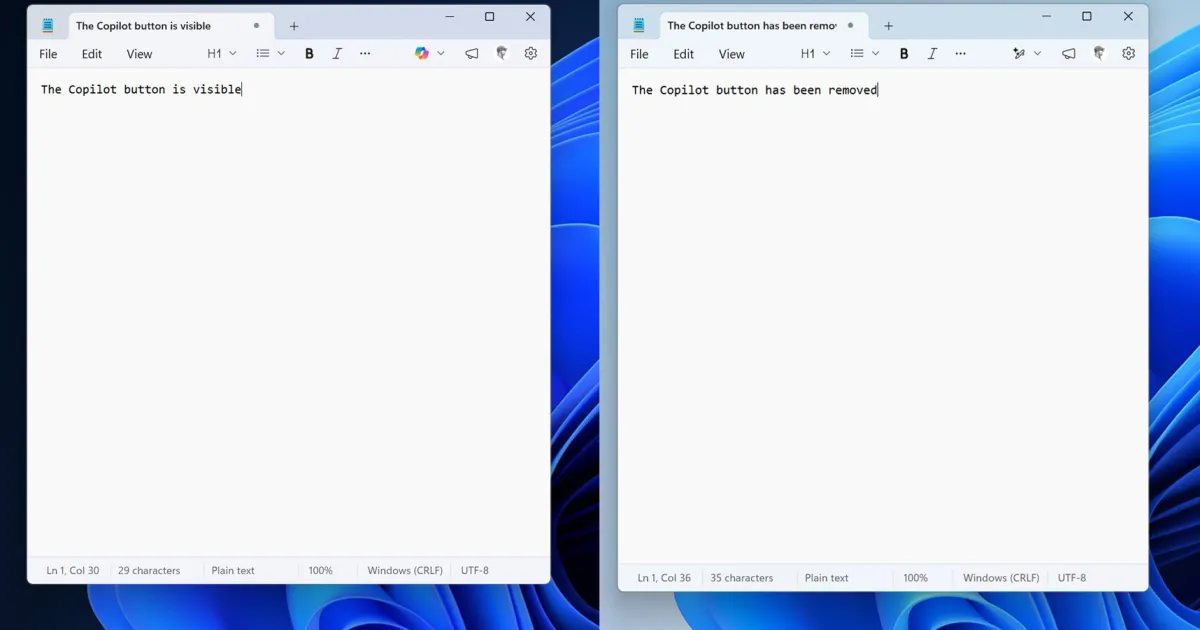This screenshot has width=1200, height=630.
Task: Click the feedback megaphone icon in the right Notepad window
Action: [x=1069, y=54]
